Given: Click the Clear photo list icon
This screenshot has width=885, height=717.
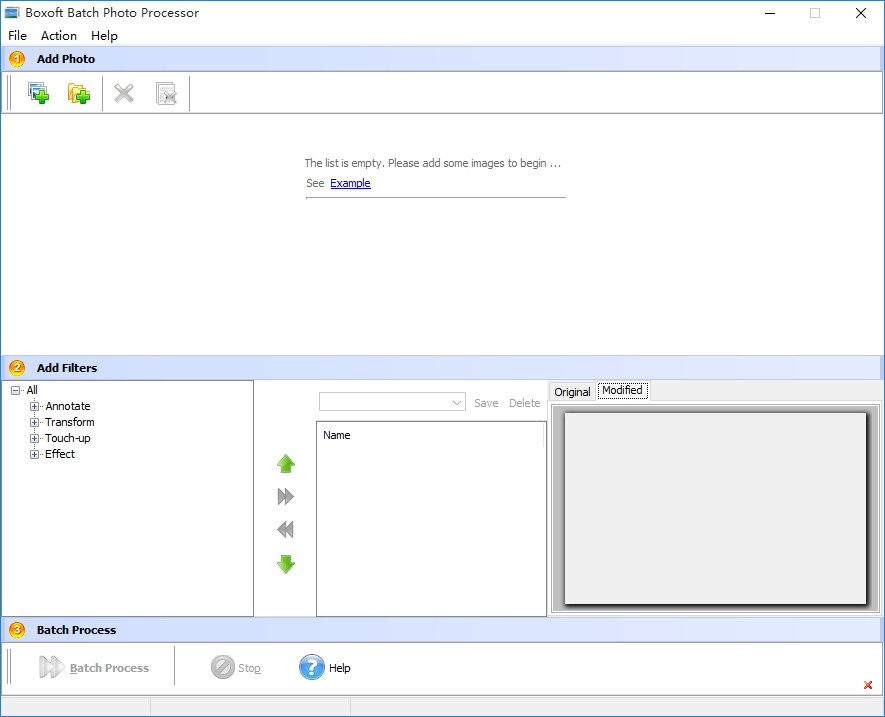Looking at the screenshot, I should (x=167, y=94).
